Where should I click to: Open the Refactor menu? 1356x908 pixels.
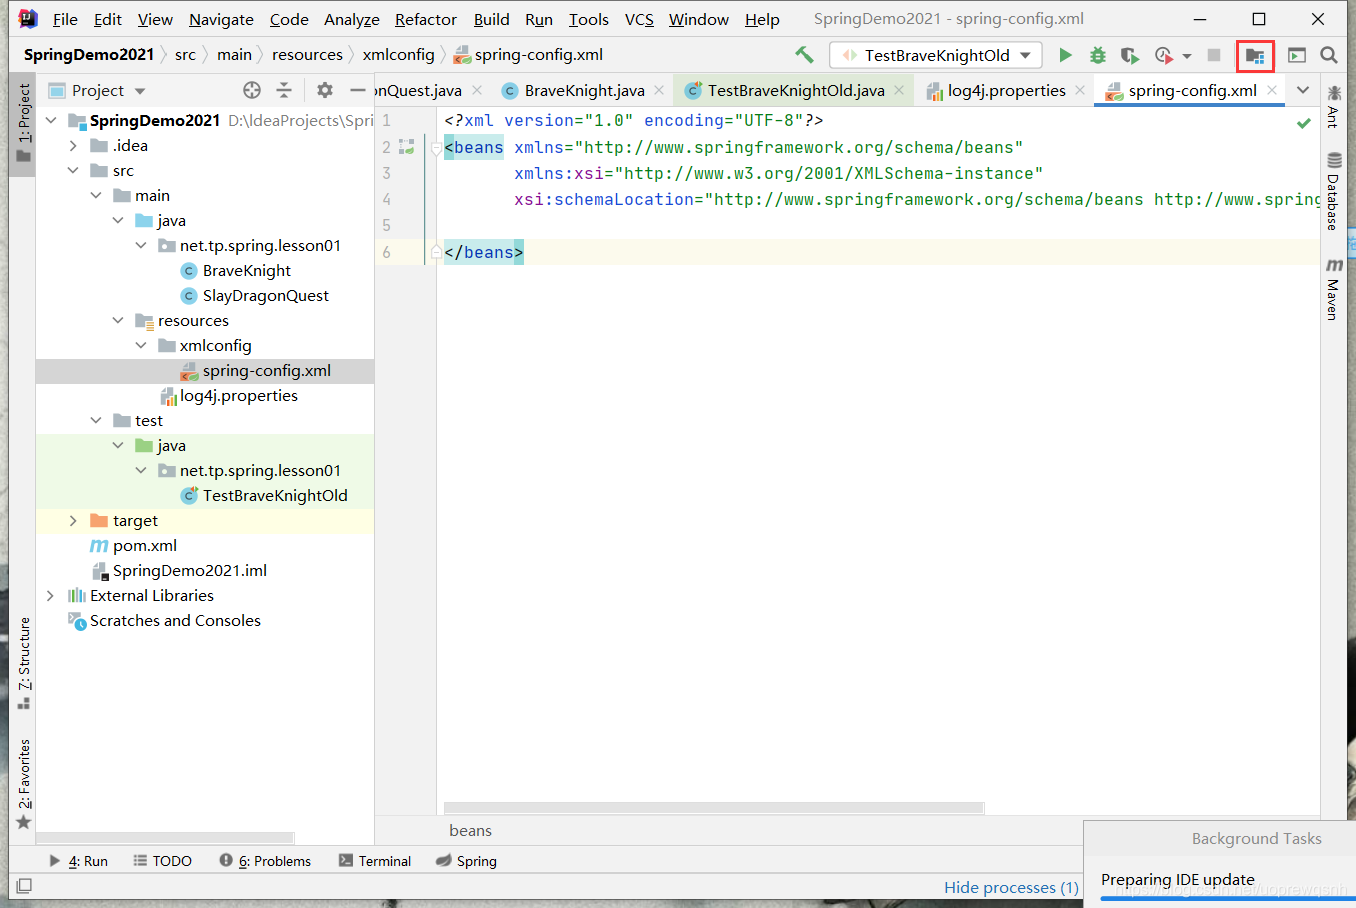pos(425,19)
